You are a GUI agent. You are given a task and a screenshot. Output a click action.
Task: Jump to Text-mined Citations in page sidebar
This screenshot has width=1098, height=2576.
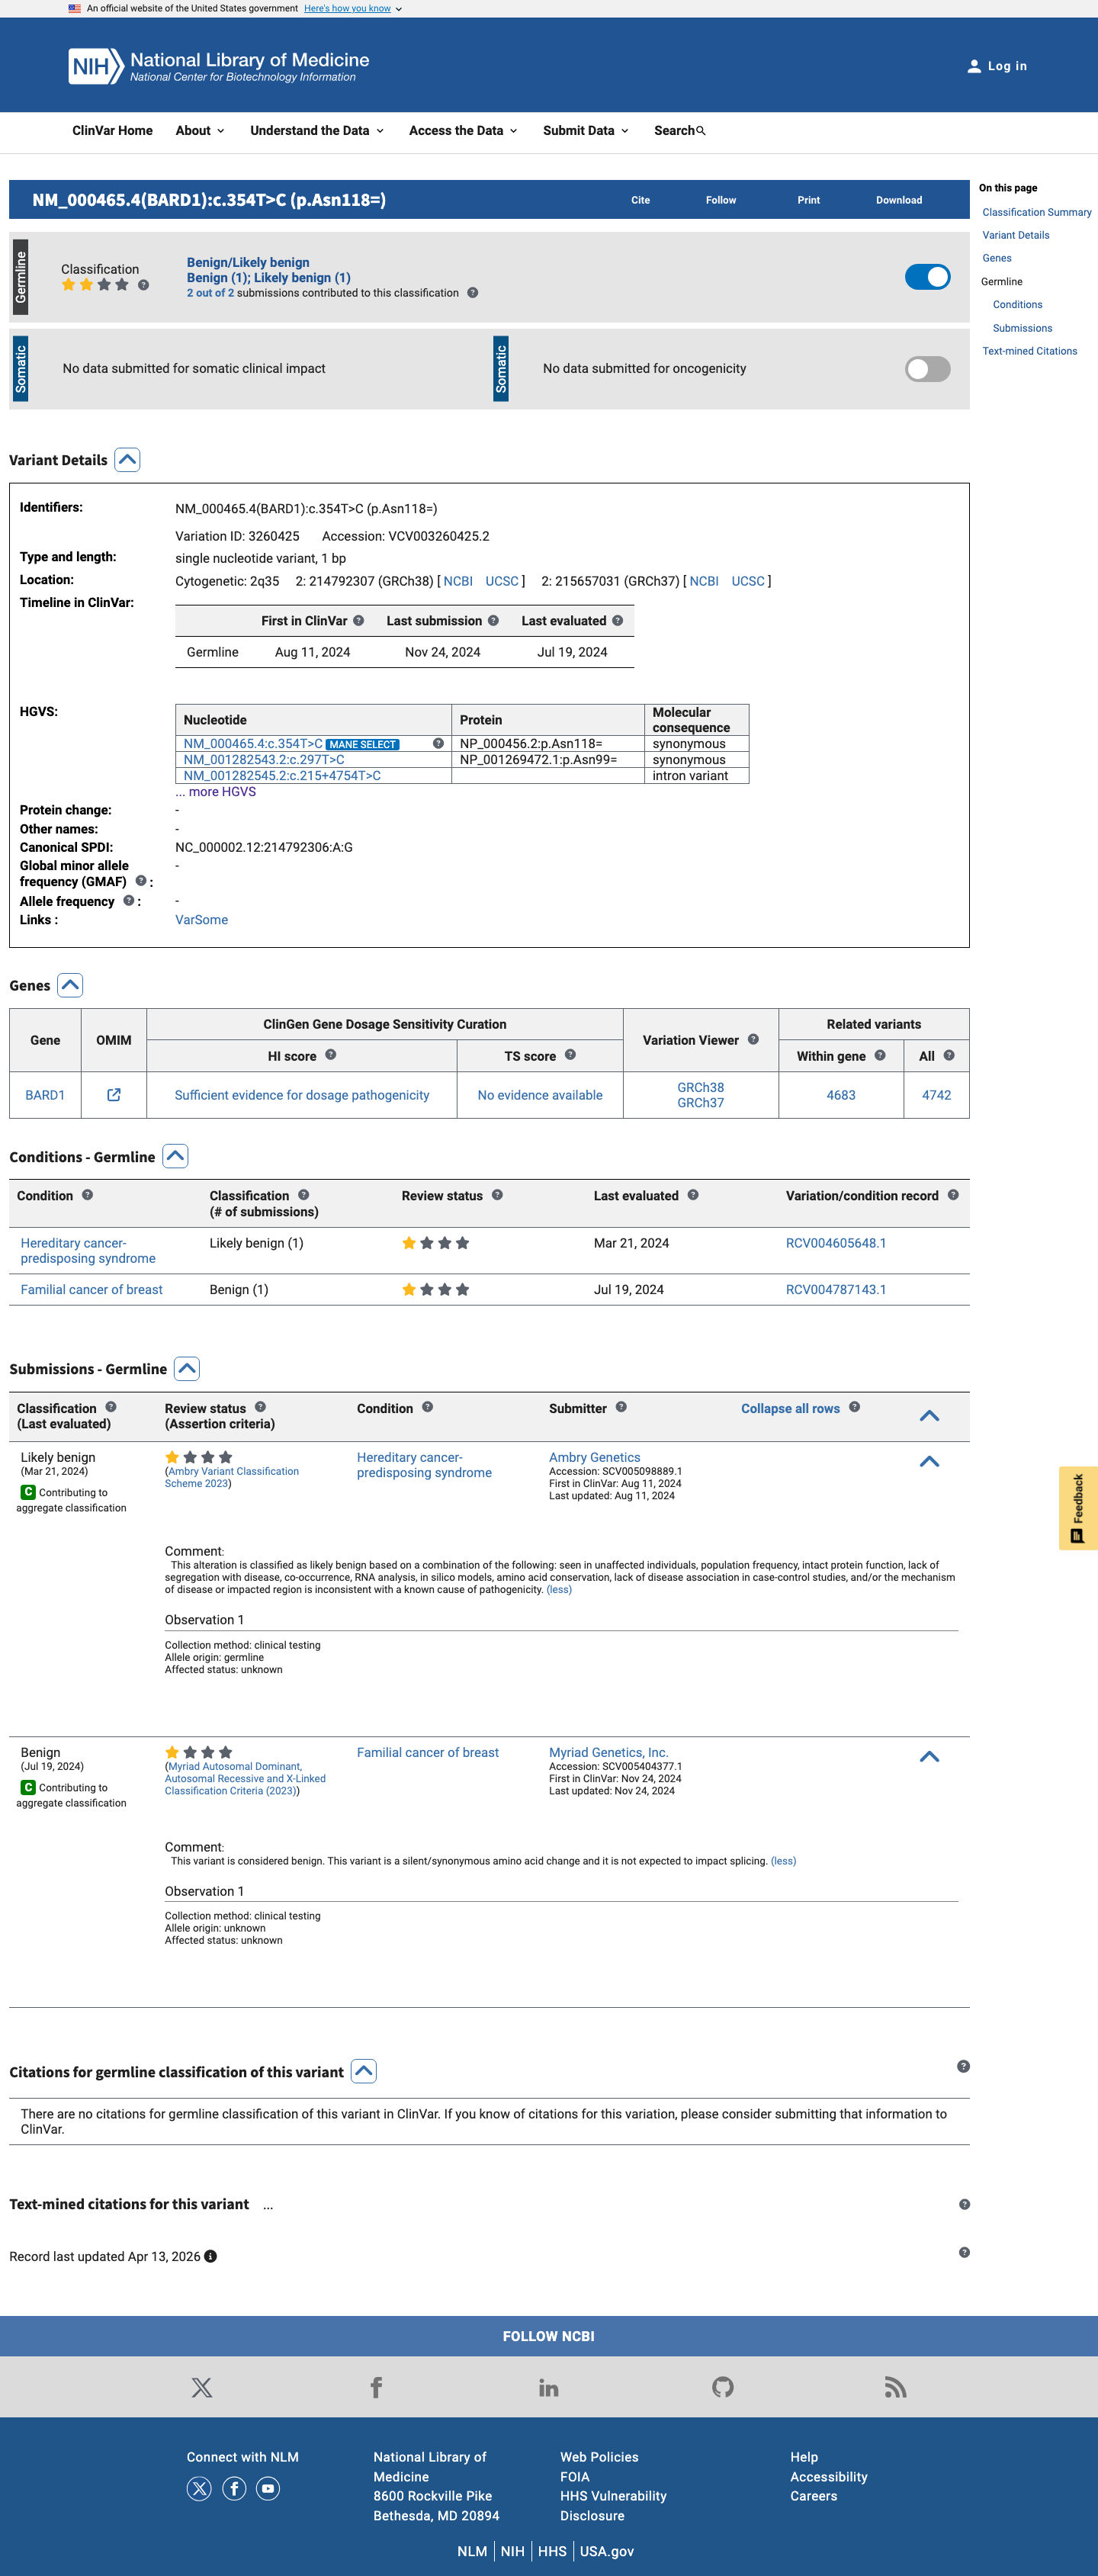point(1029,351)
